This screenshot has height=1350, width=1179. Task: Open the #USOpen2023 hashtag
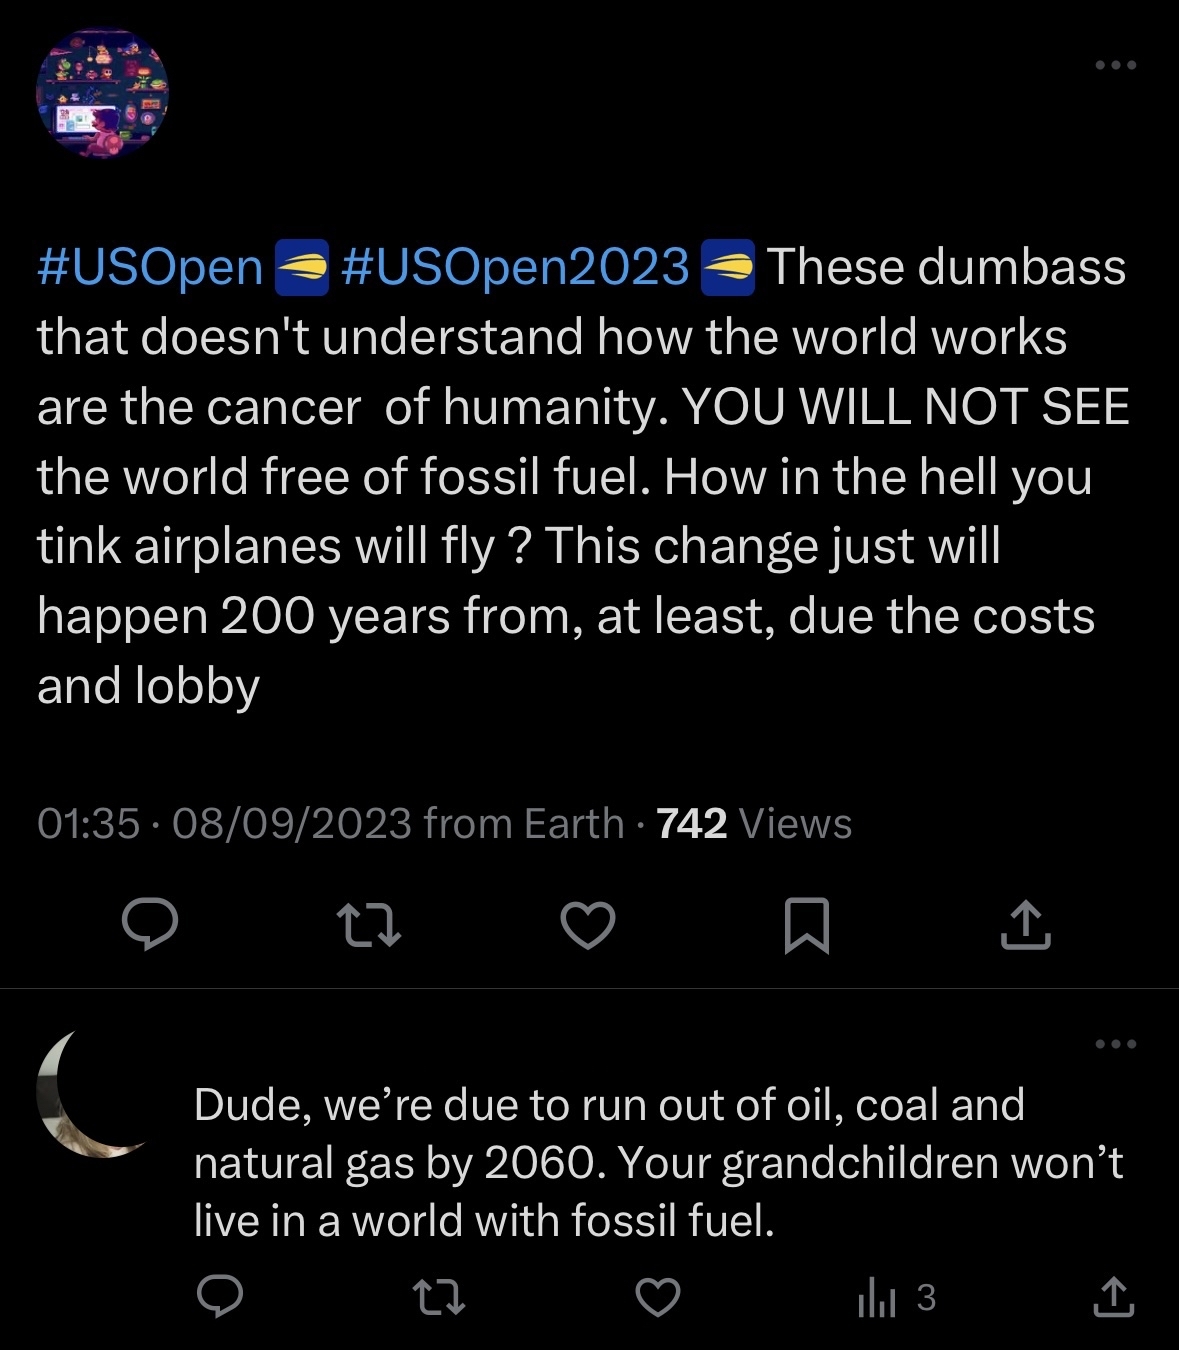click(x=515, y=267)
